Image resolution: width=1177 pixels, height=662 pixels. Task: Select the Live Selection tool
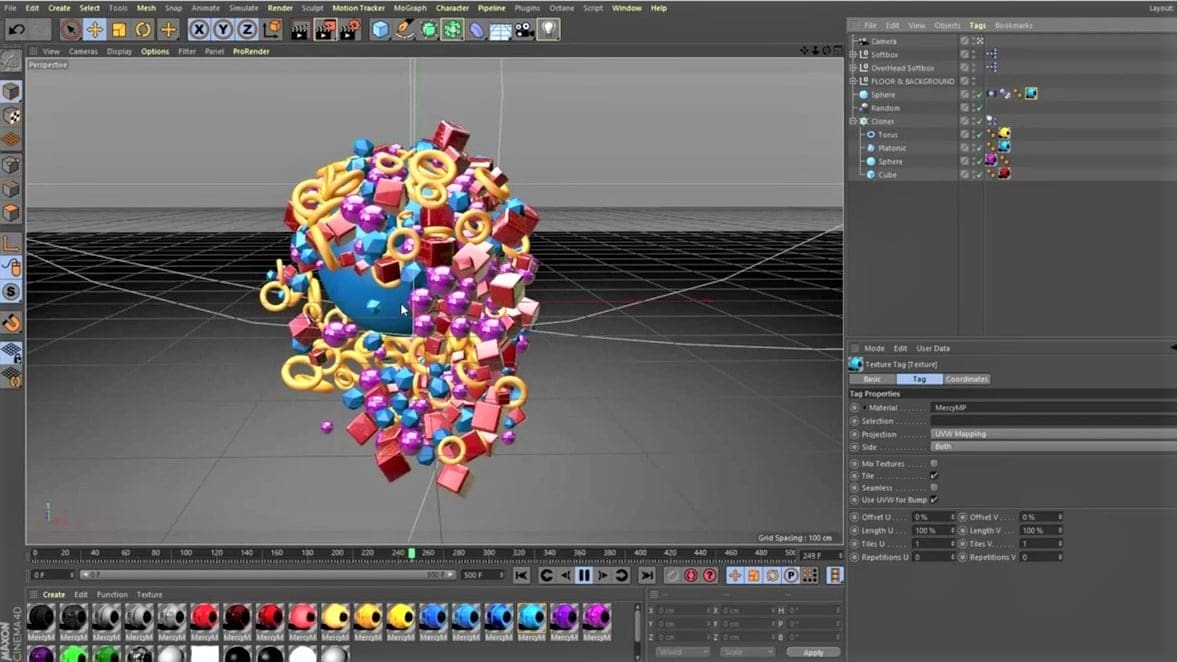coord(68,29)
